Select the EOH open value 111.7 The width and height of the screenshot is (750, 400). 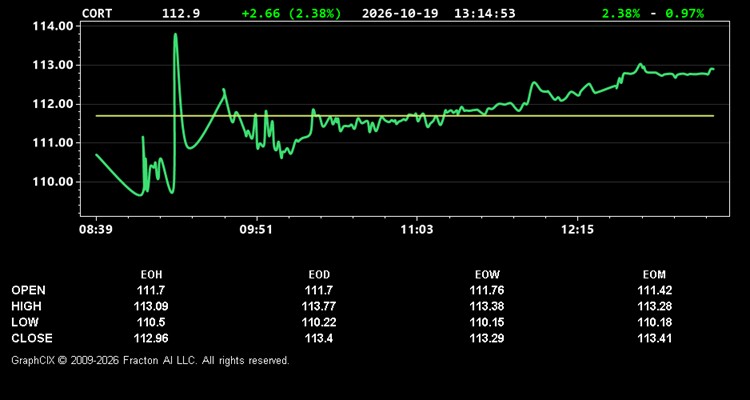click(x=151, y=290)
